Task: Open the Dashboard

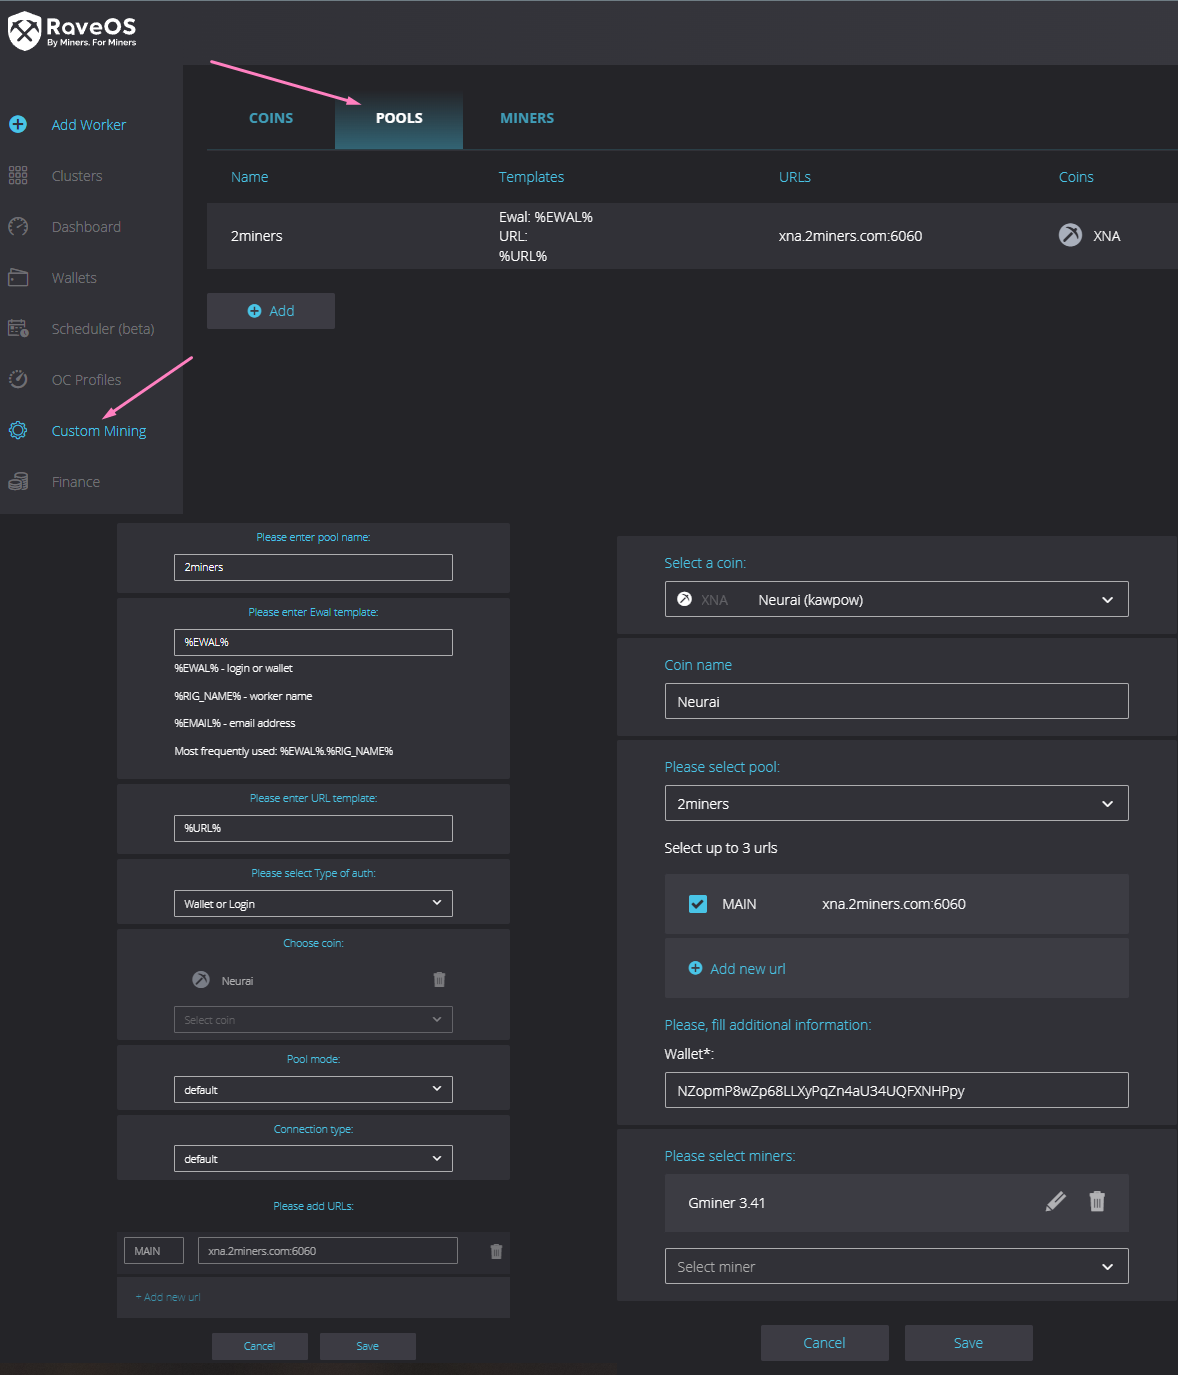Action: (86, 226)
